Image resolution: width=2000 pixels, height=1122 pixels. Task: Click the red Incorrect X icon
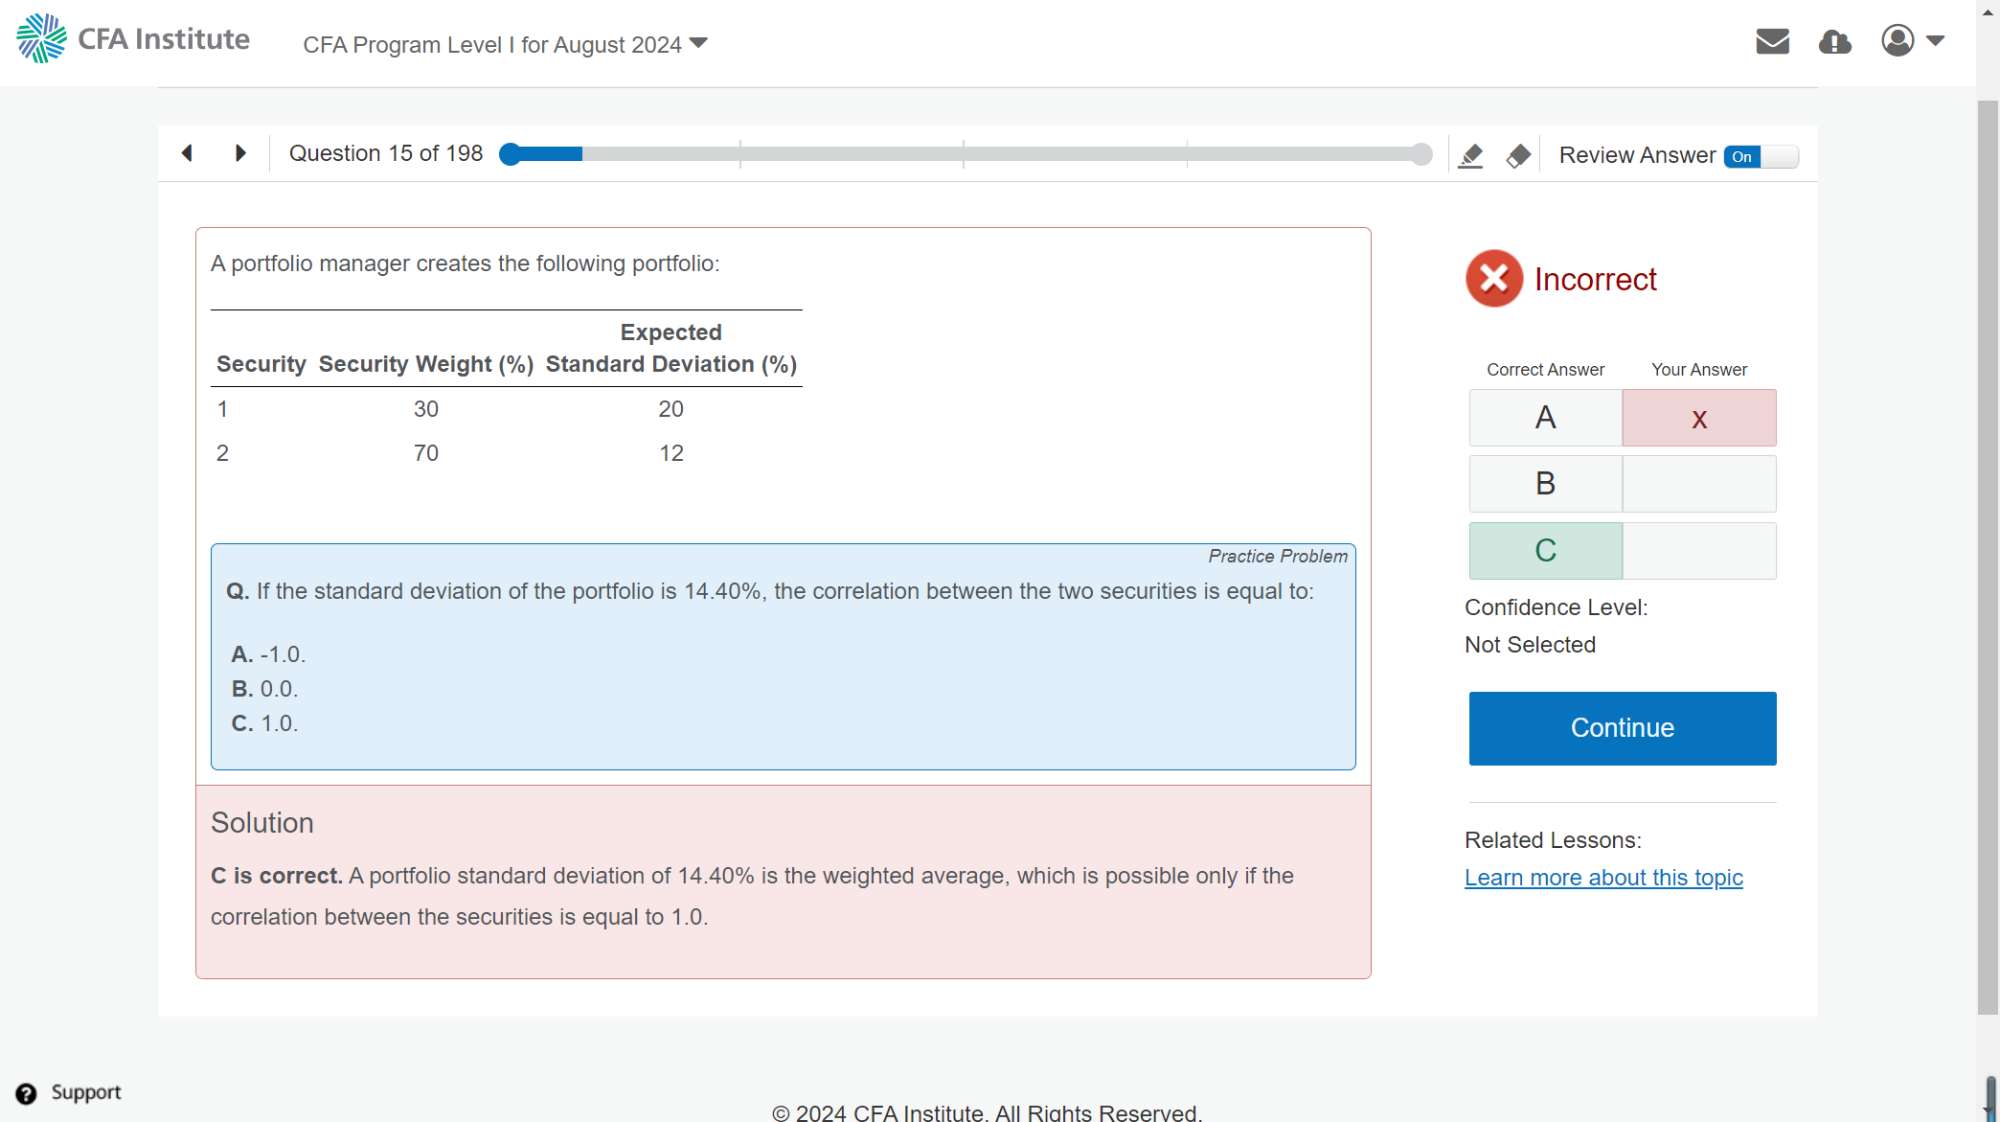pyautogui.click(x=1494, y=279)
